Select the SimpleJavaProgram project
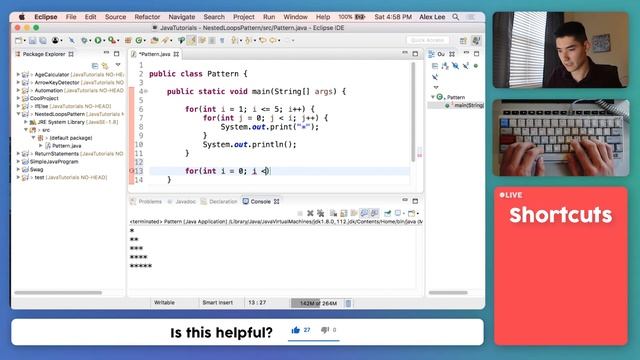The width and height of the screenshot is (640, 360). point(54,162)
